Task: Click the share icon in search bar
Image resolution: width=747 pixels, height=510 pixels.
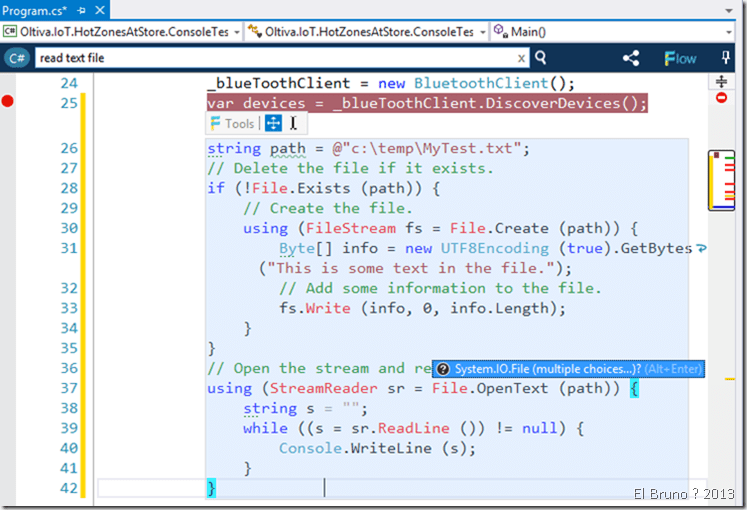Action: (x=631, y=58)
